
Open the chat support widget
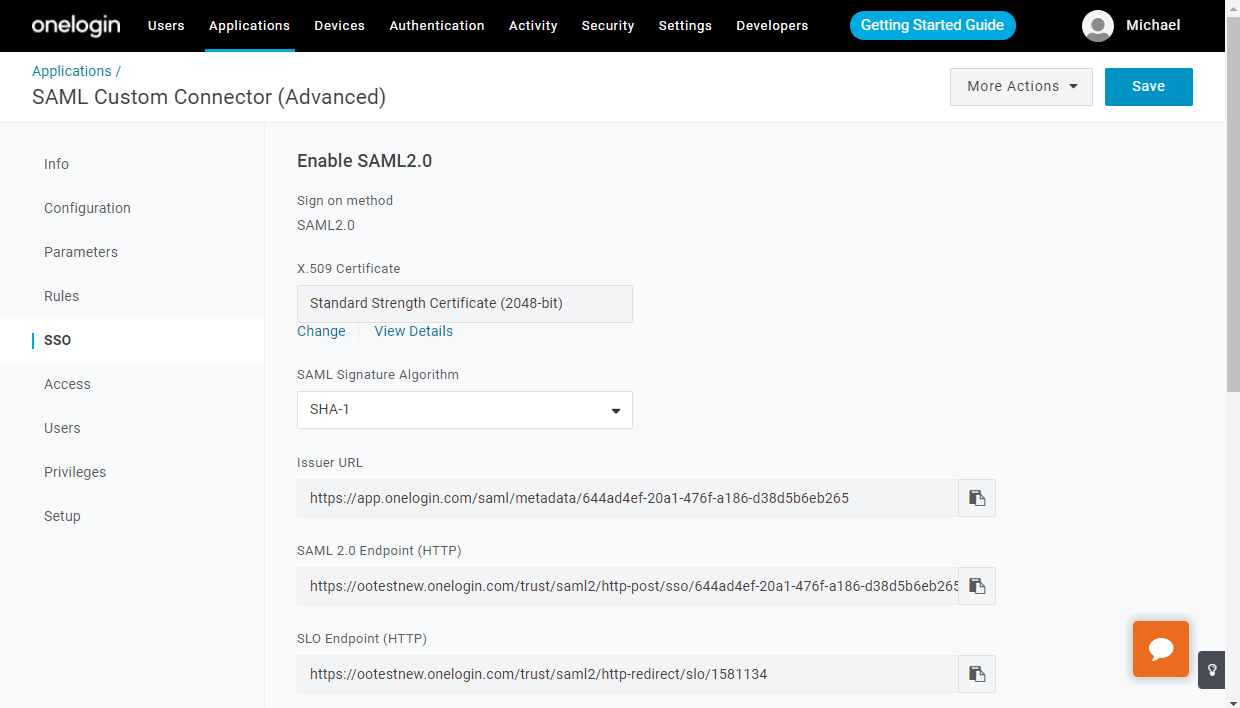1160,648
